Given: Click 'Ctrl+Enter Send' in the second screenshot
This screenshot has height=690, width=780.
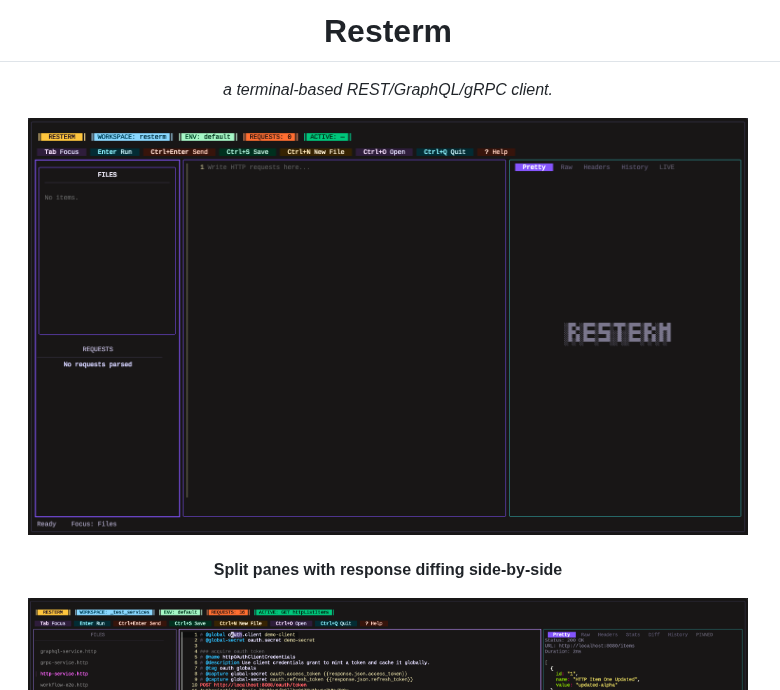Looking at the screenshot, I should click(140, 623).
